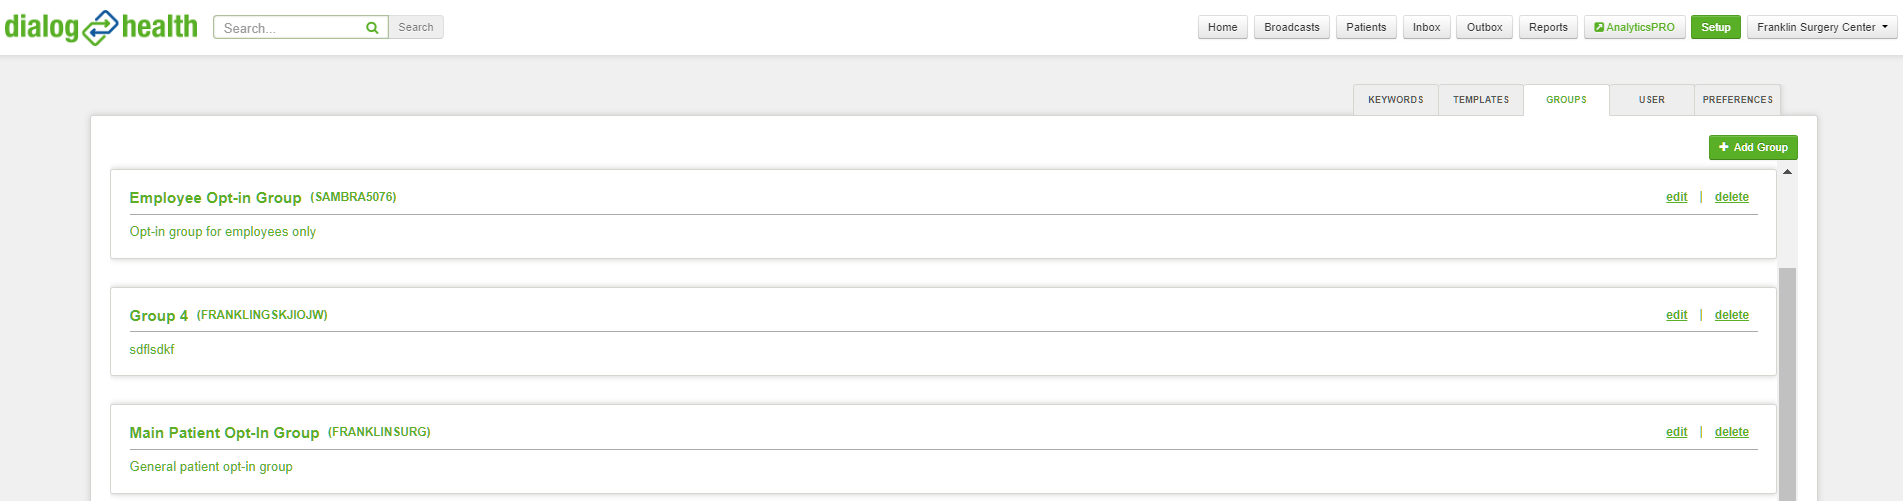1903x501 pixels.
Task: Click the scrollbar up arrow
Action: click(x=1787, y=172)
